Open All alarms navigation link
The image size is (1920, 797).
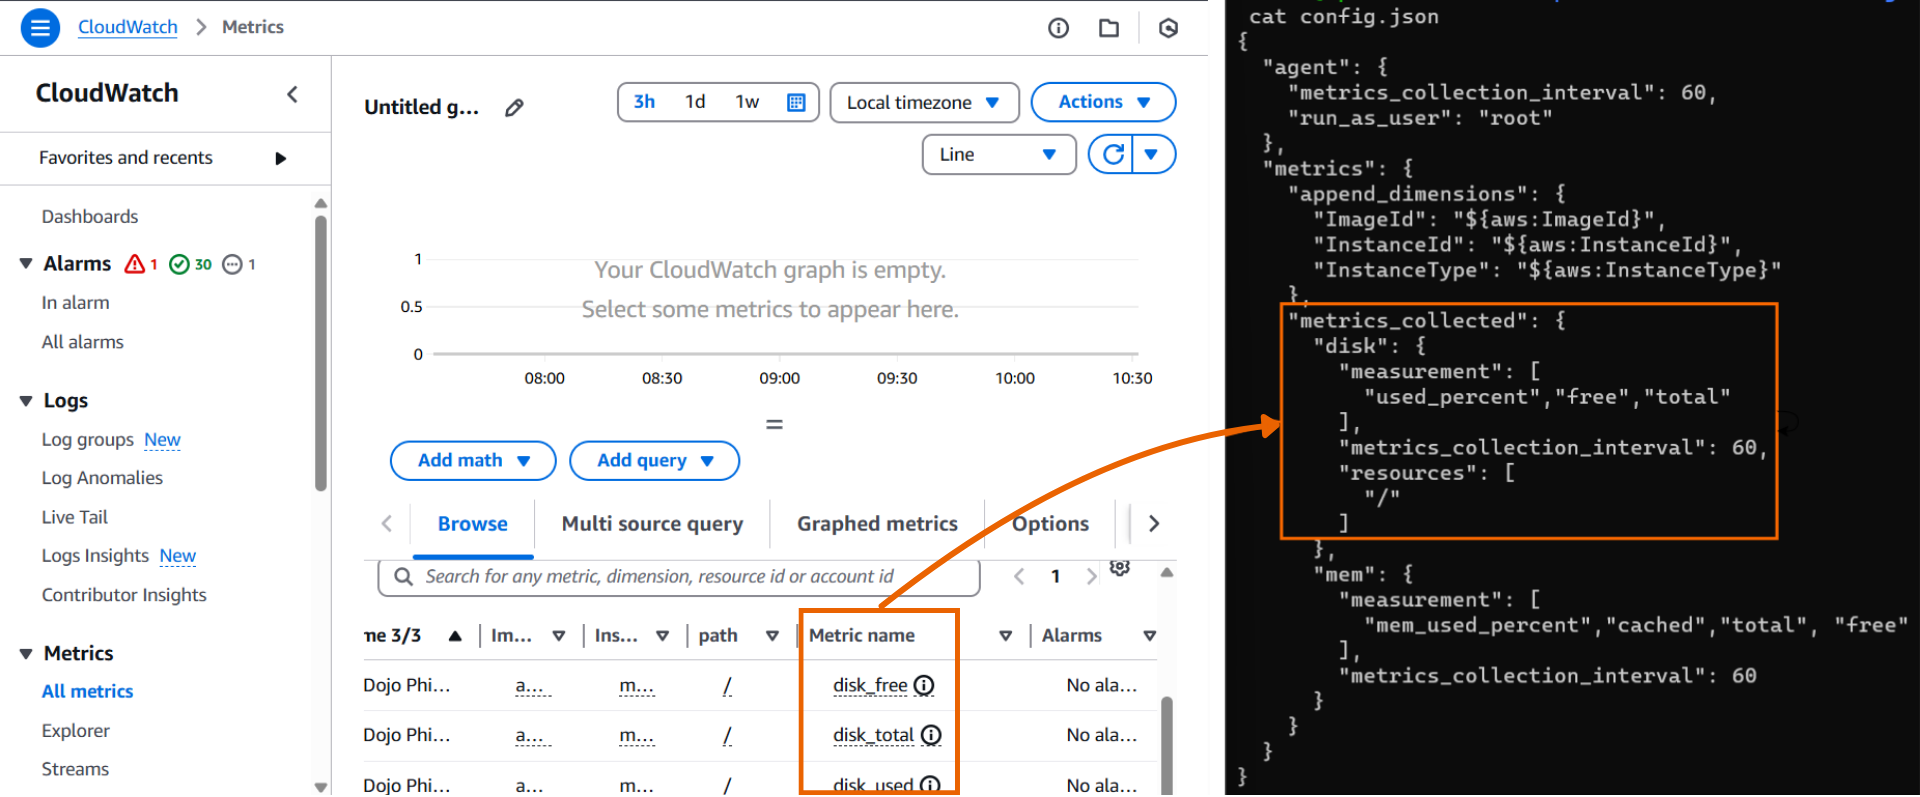[x=83, y=342]
